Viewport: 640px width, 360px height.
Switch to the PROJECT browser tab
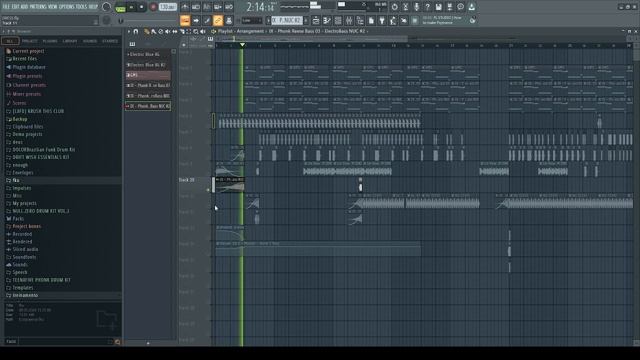click(29, 41)
